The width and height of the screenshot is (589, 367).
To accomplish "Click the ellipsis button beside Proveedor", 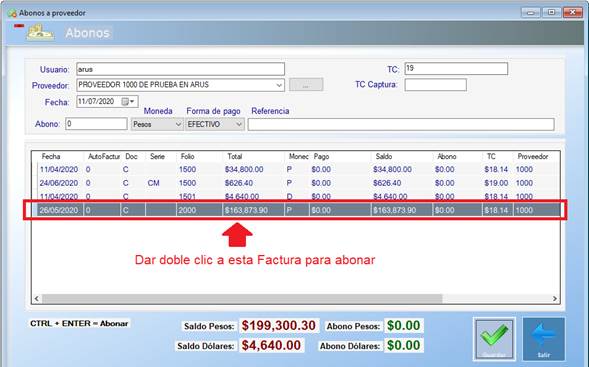I will pyautogui.click(x=306, y=85).
